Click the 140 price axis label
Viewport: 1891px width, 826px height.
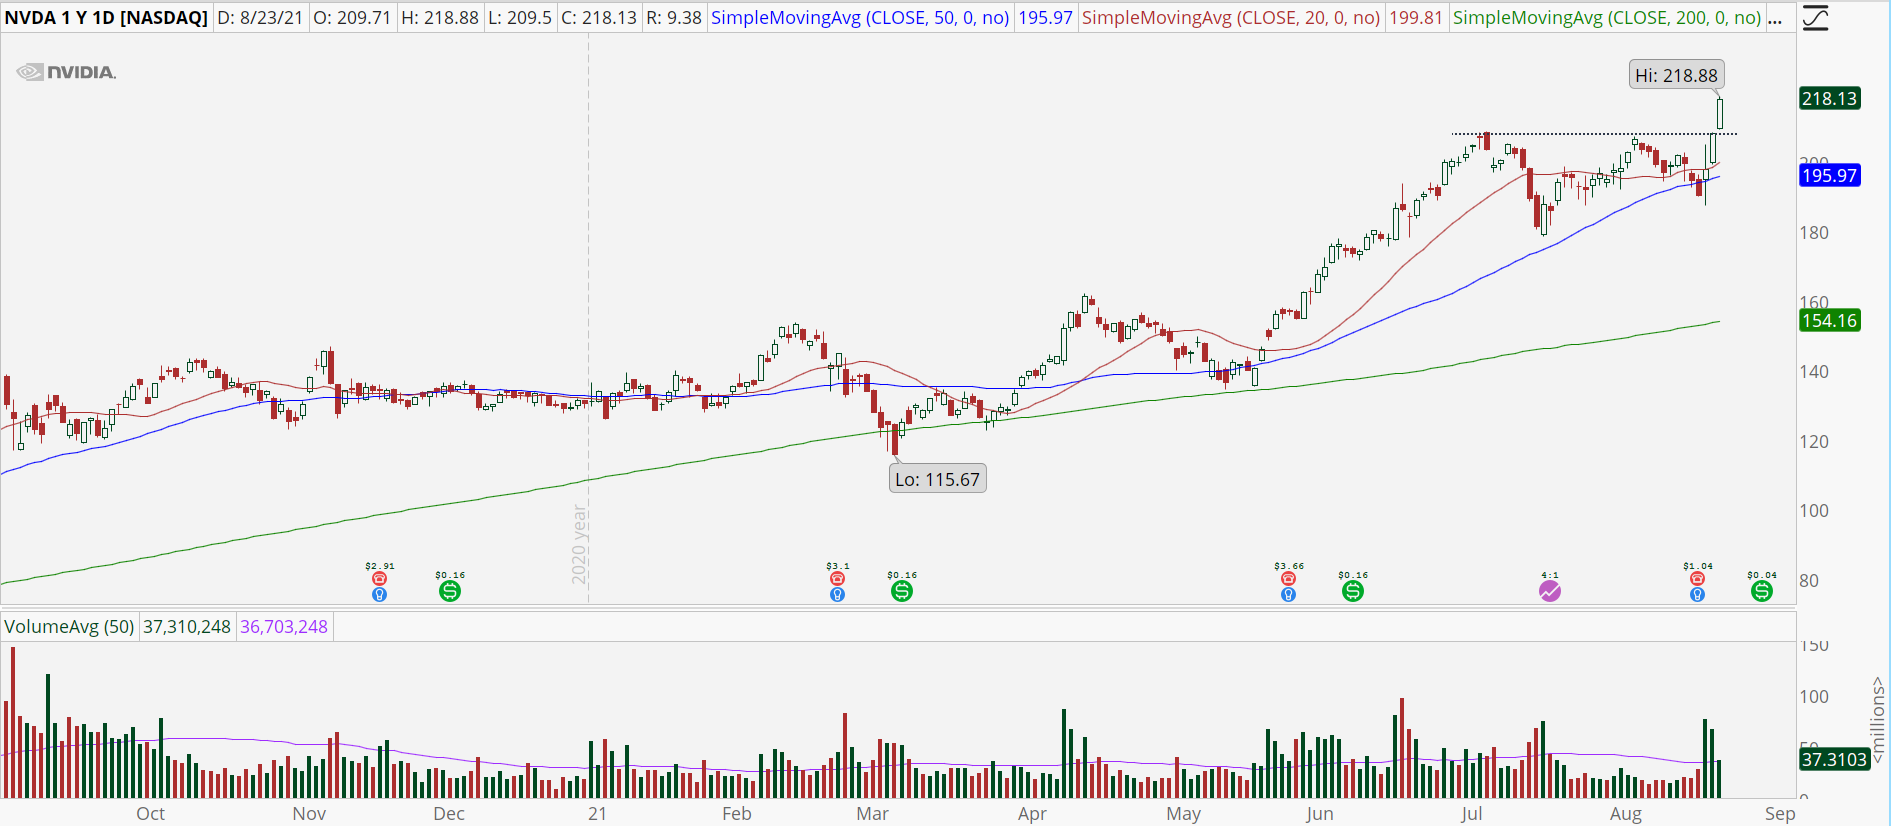(1814, 371)
